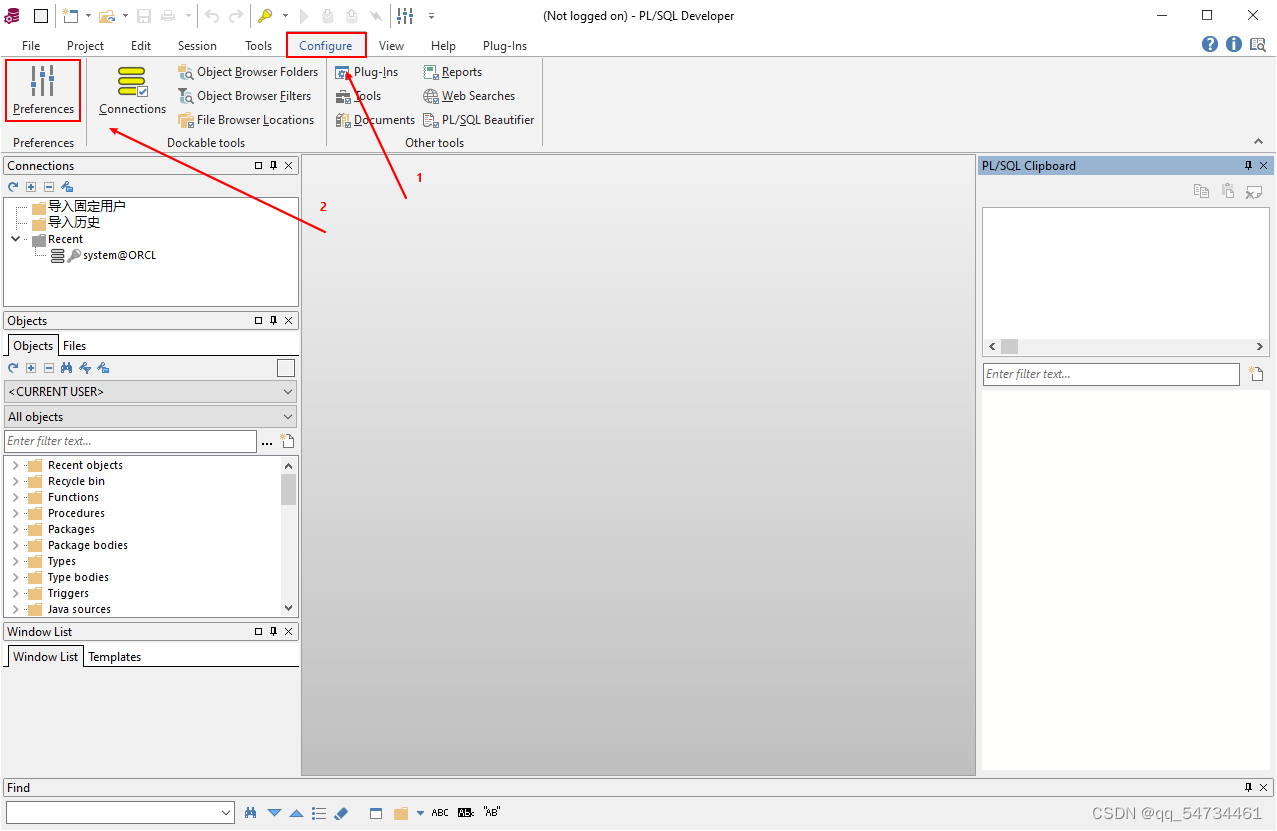Select the Type bodies folder
This screenshot has width=1277, height=831.
(78, 577)
